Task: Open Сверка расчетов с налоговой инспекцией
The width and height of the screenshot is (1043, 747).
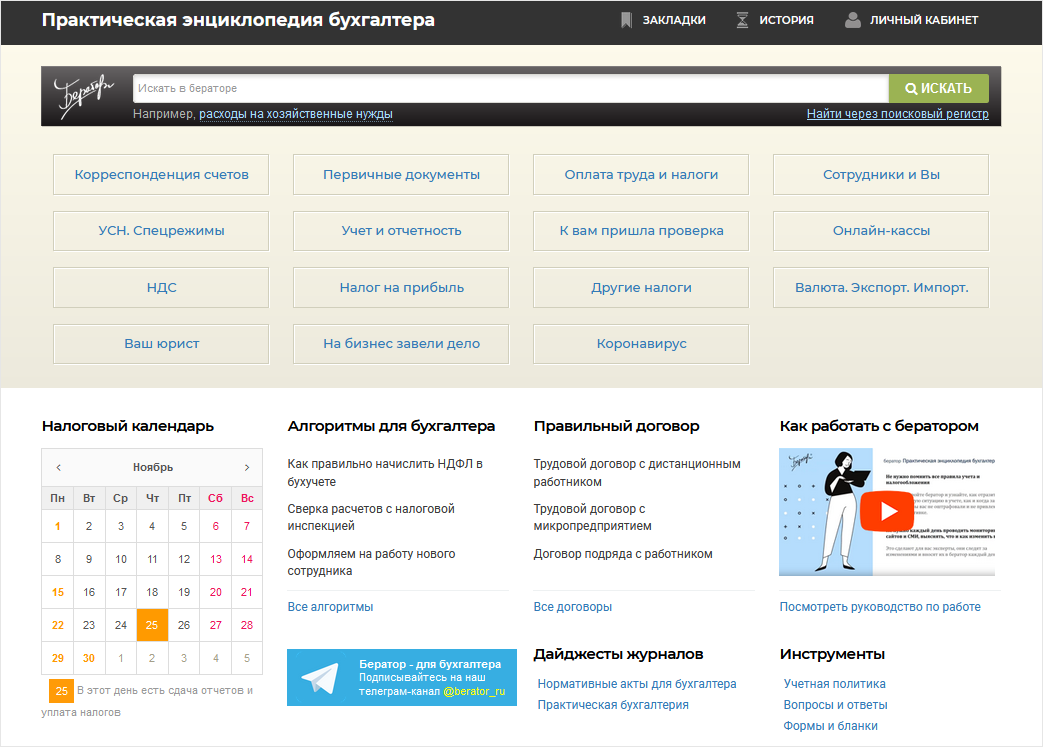Action: (371, 517)
